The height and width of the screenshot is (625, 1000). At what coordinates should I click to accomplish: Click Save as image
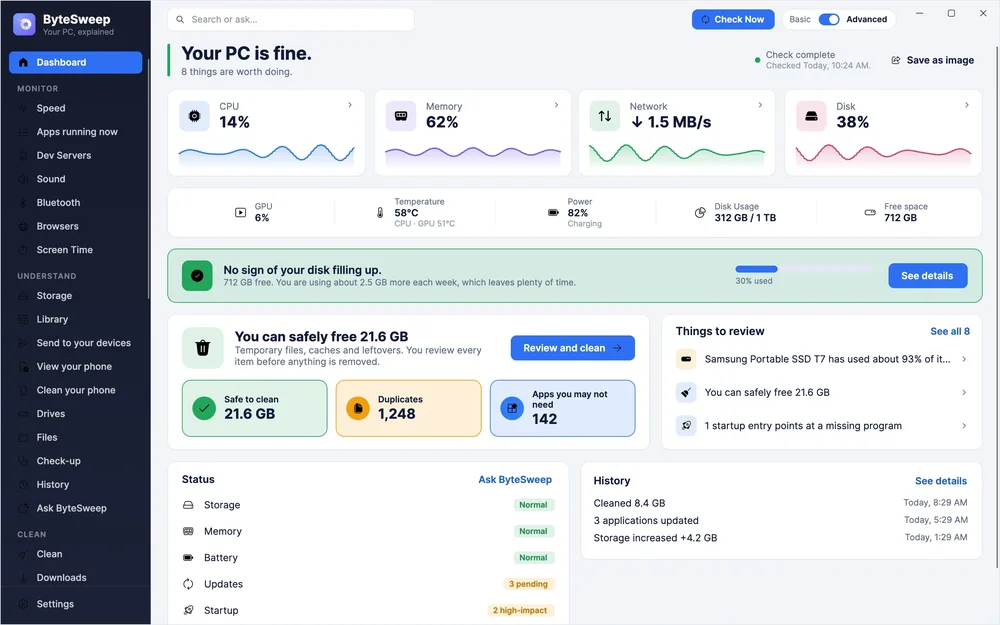click(932, 60)
